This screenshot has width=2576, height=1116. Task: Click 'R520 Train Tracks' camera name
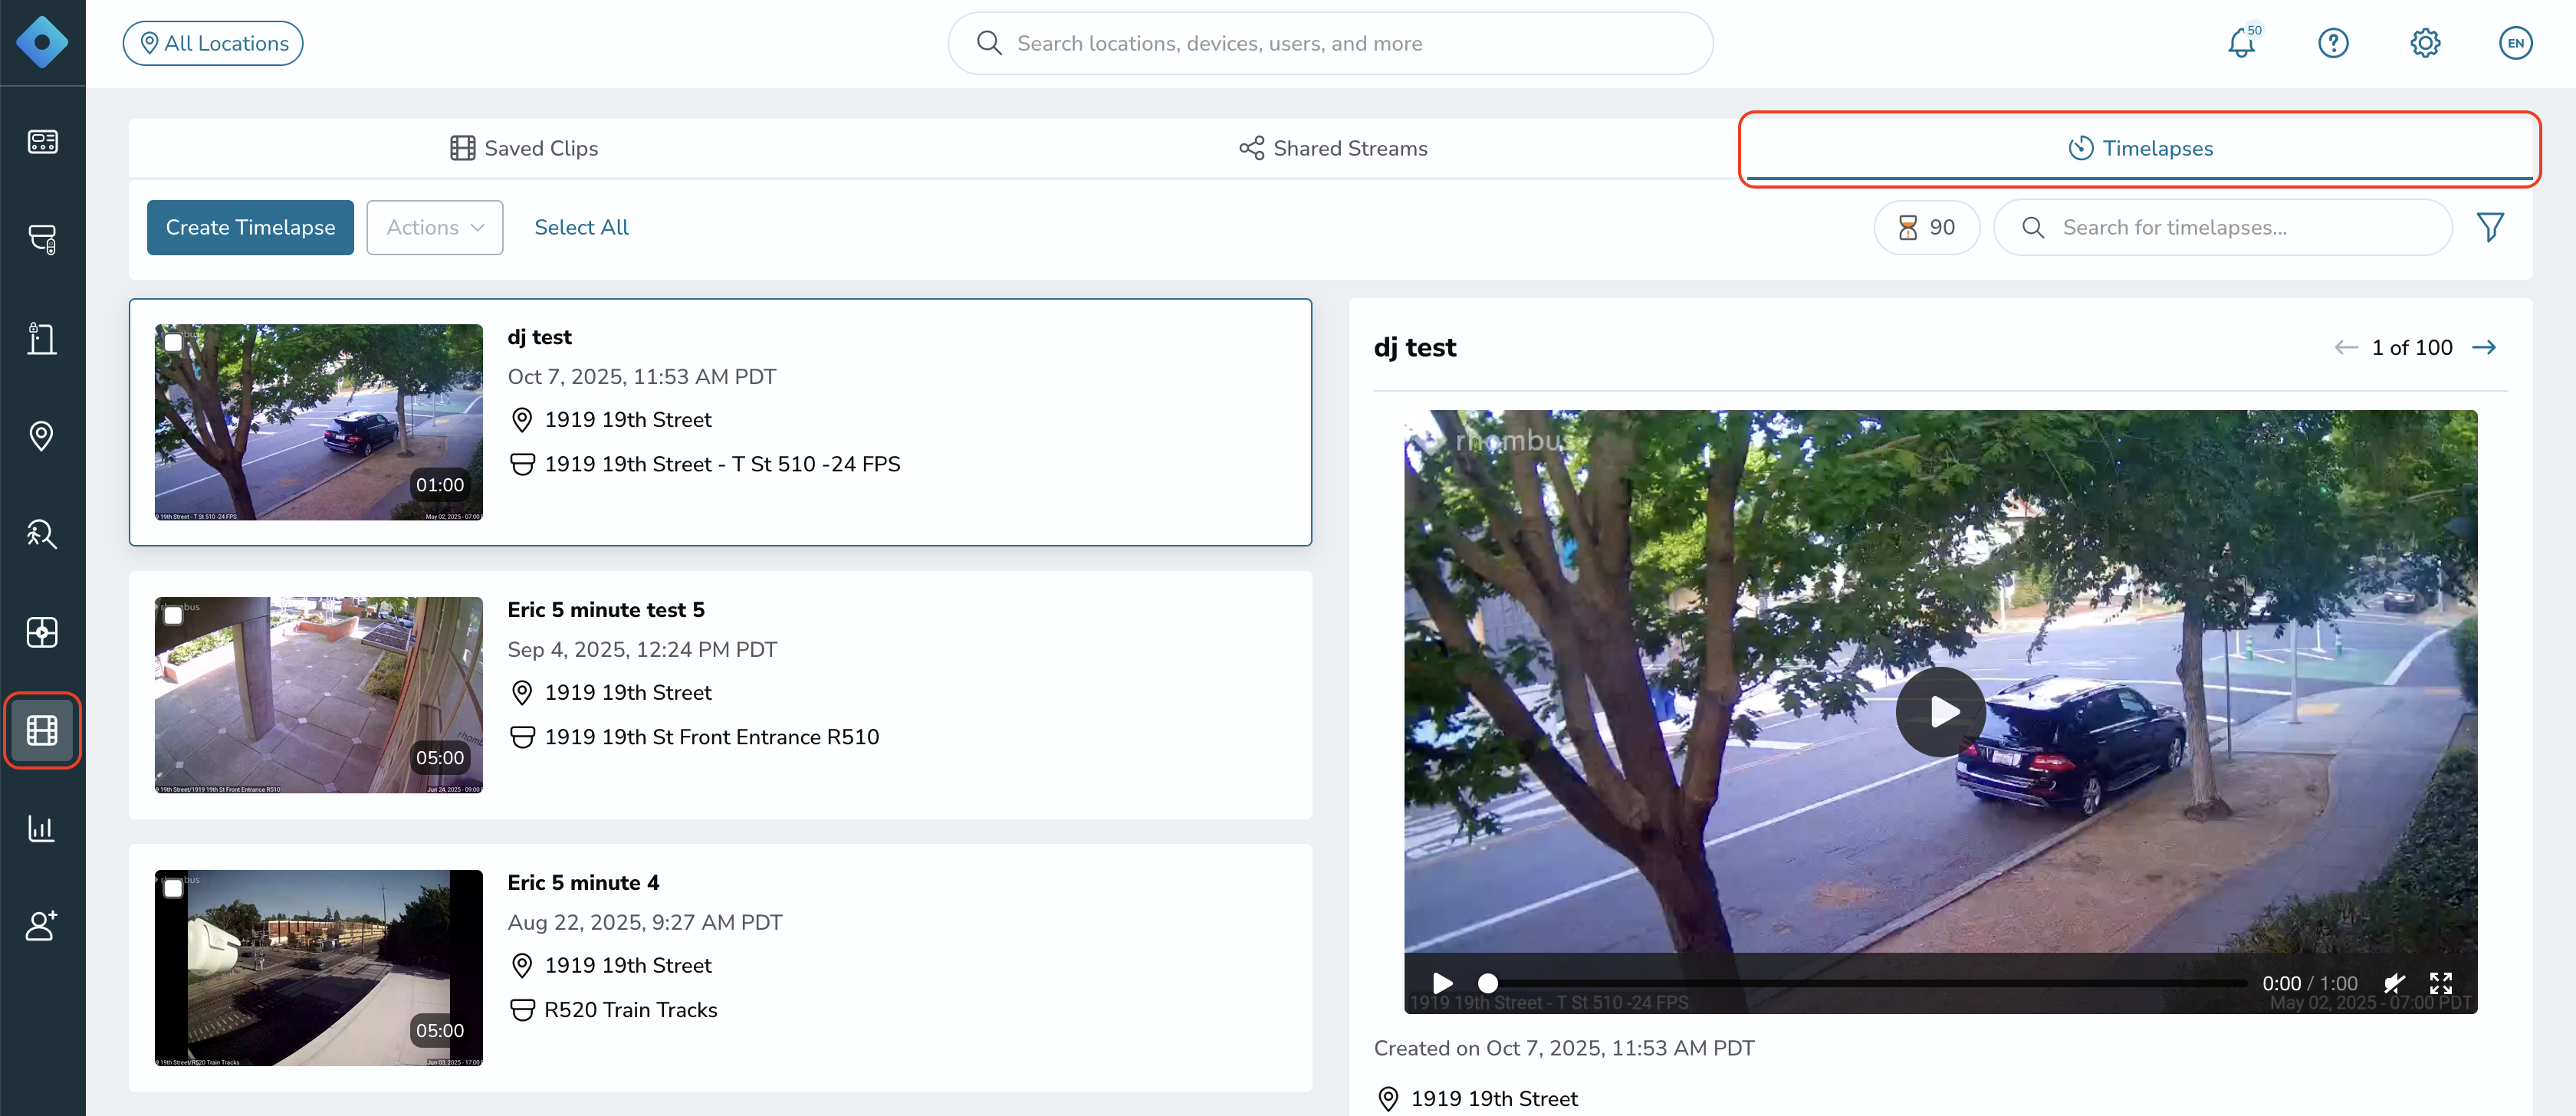pyautogui.click(x=631, y=1010)
